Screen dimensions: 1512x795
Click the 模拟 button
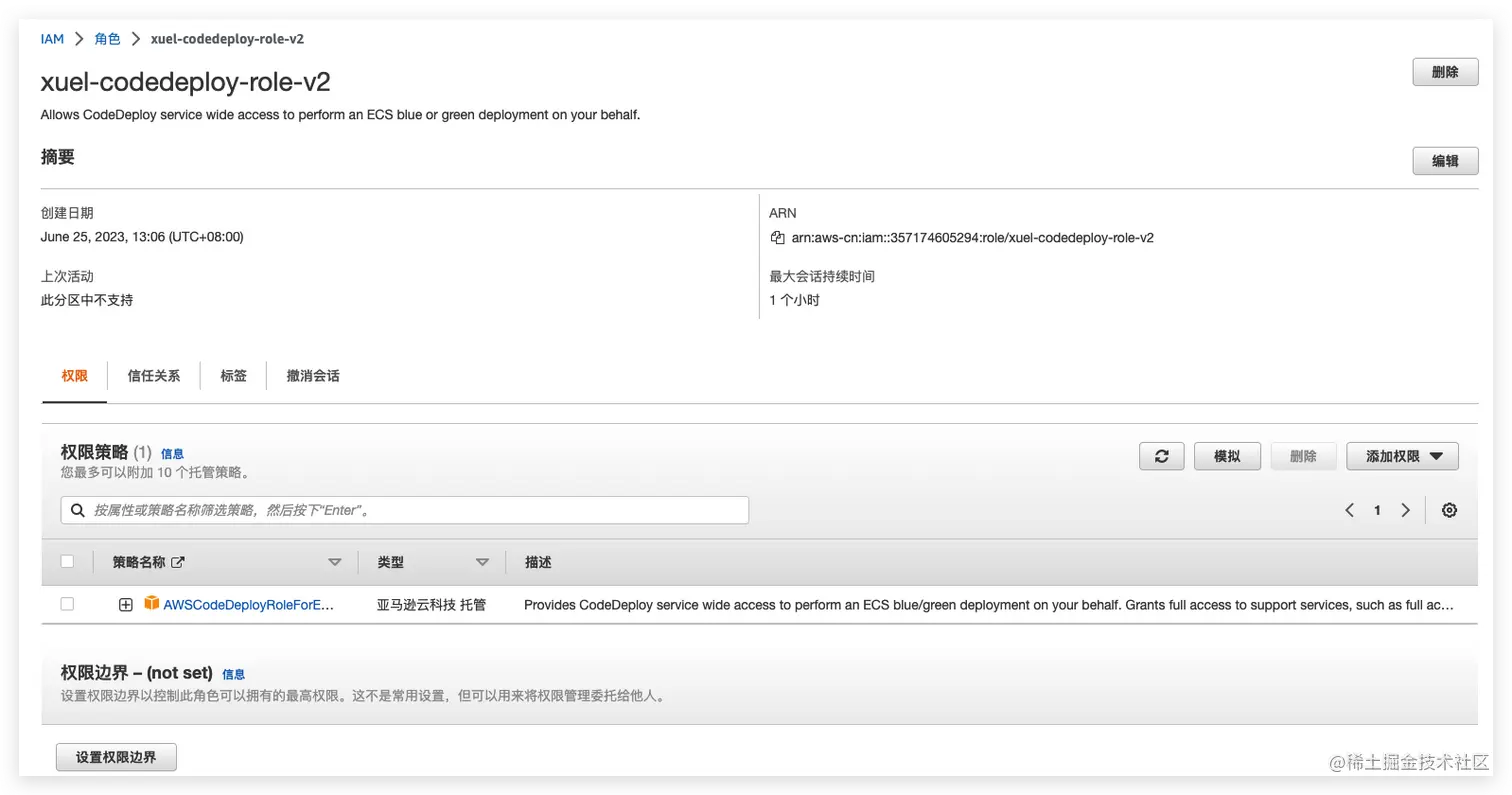[x=1227, y=456]
